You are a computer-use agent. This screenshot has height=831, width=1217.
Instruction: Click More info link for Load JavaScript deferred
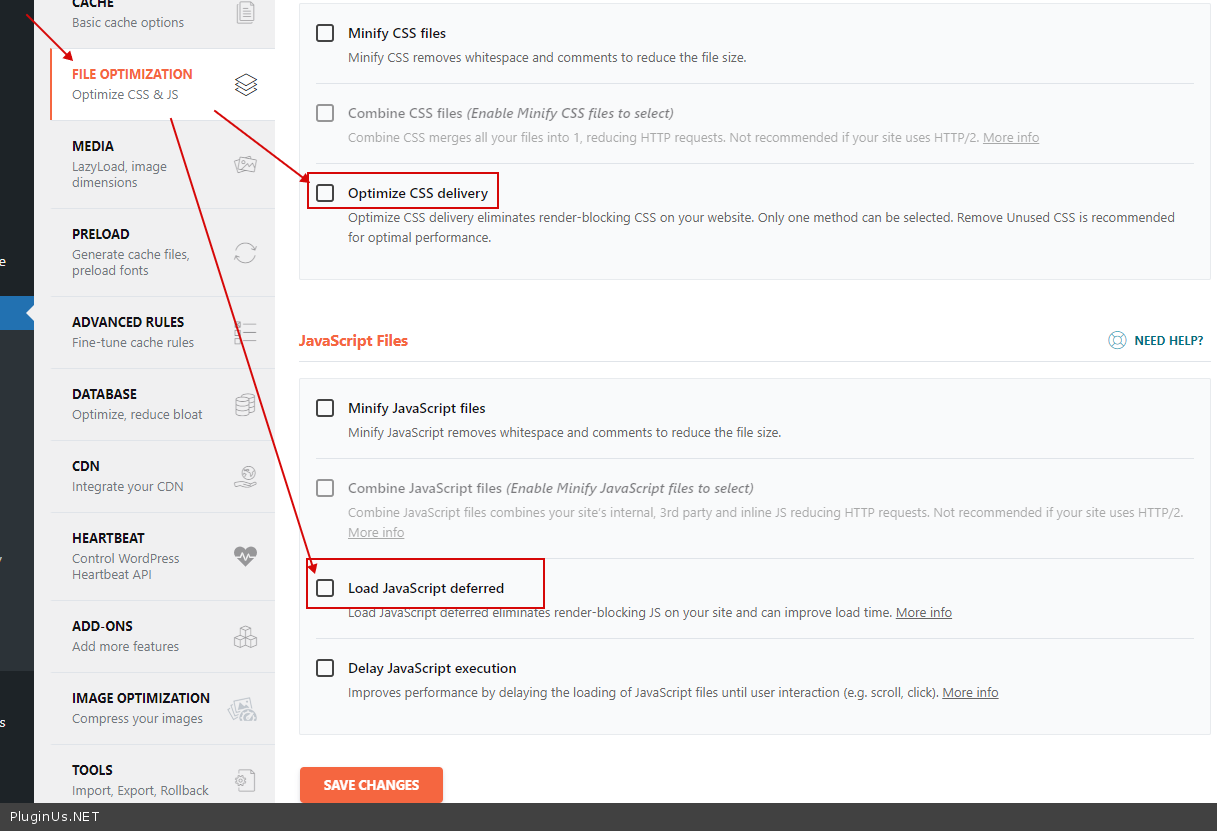[923, 613]
